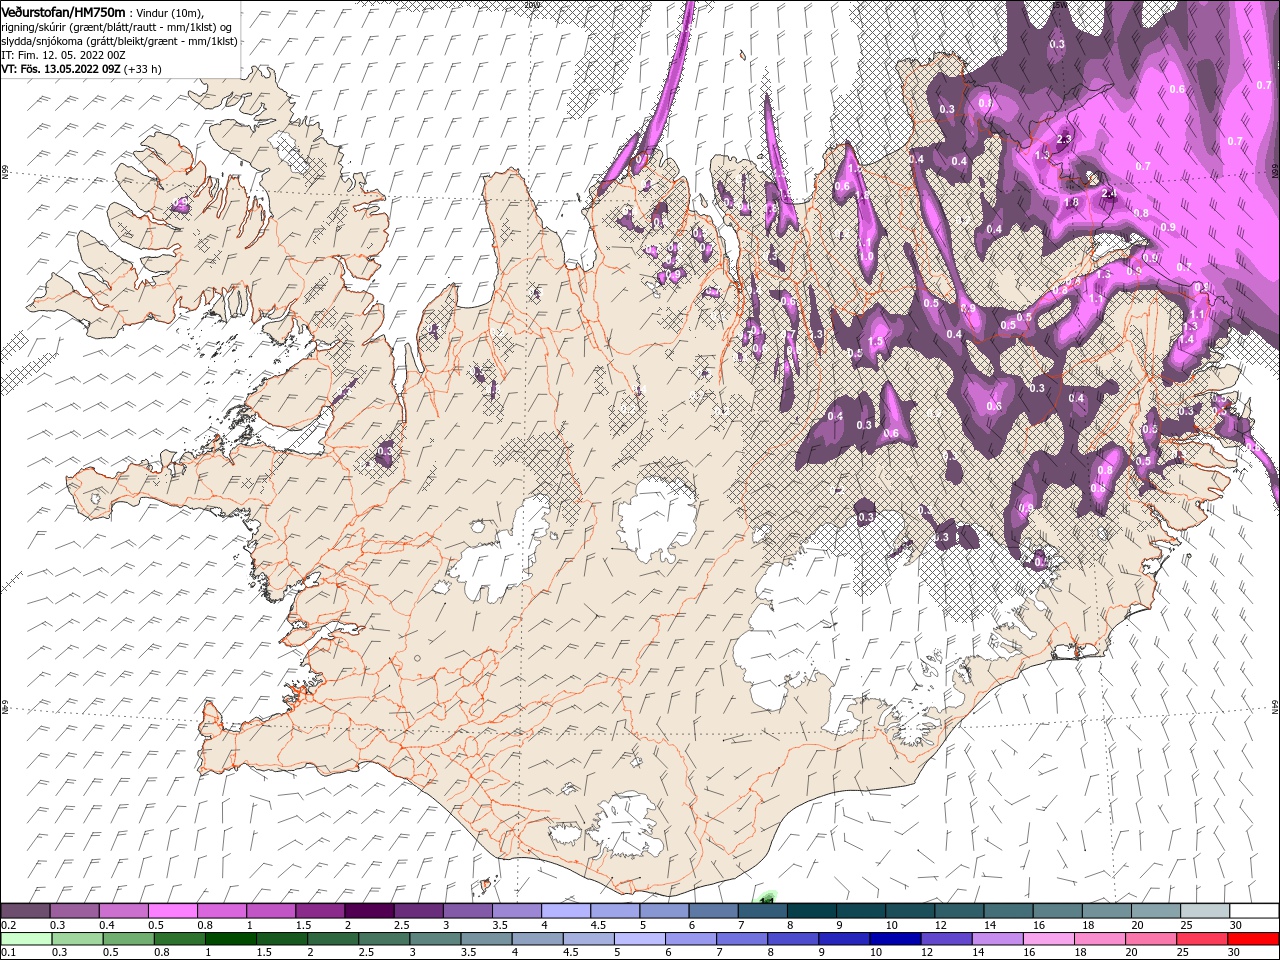Image resolution: width=1280 pixels, height=960 pixels.
Task: Click the light lavender 4 snow scale swatch
Action: coord(565,911)
